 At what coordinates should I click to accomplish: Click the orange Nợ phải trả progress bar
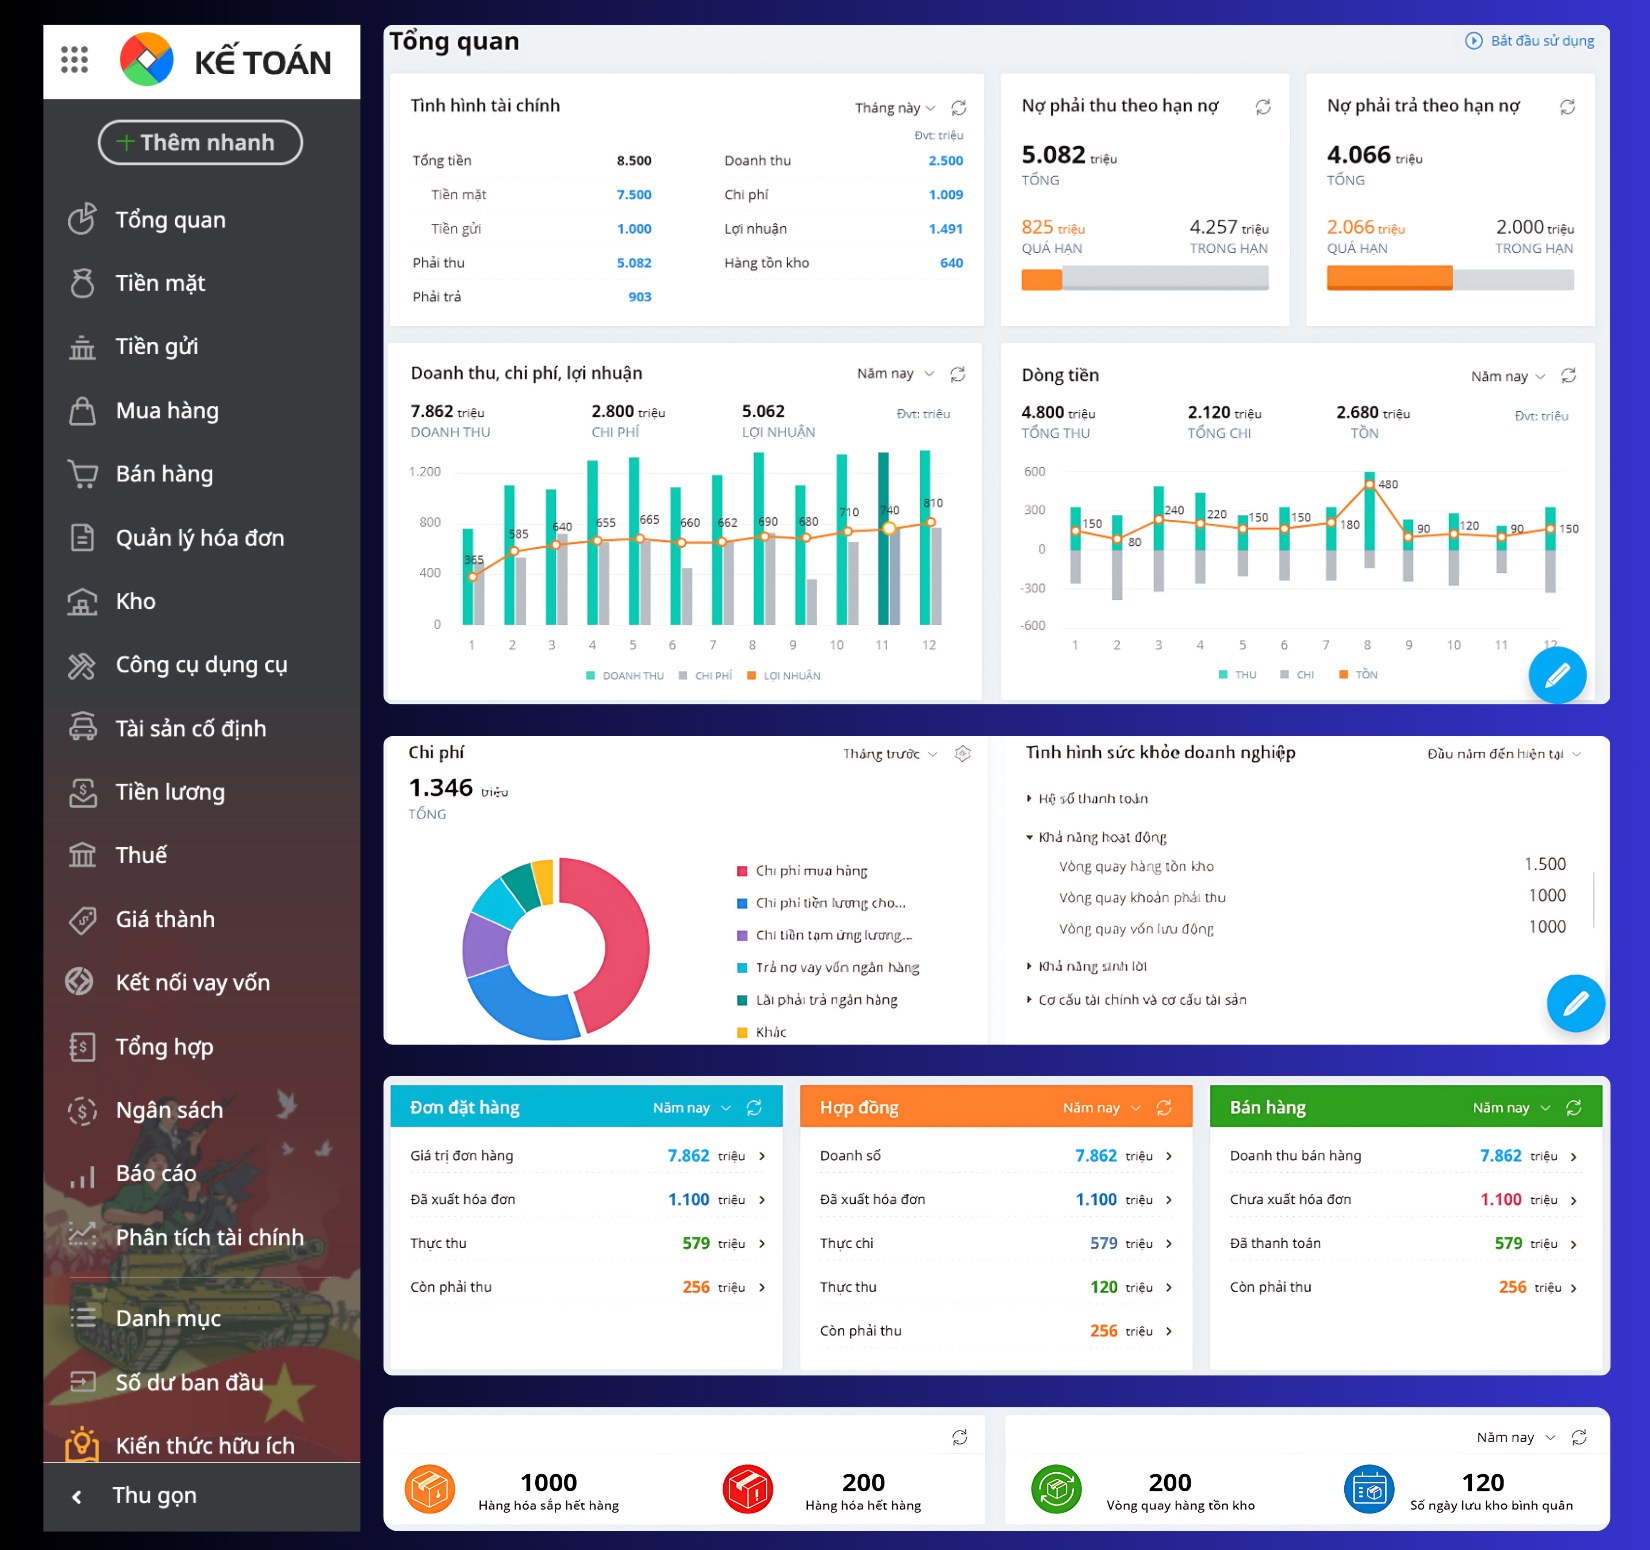(1389, 278)
